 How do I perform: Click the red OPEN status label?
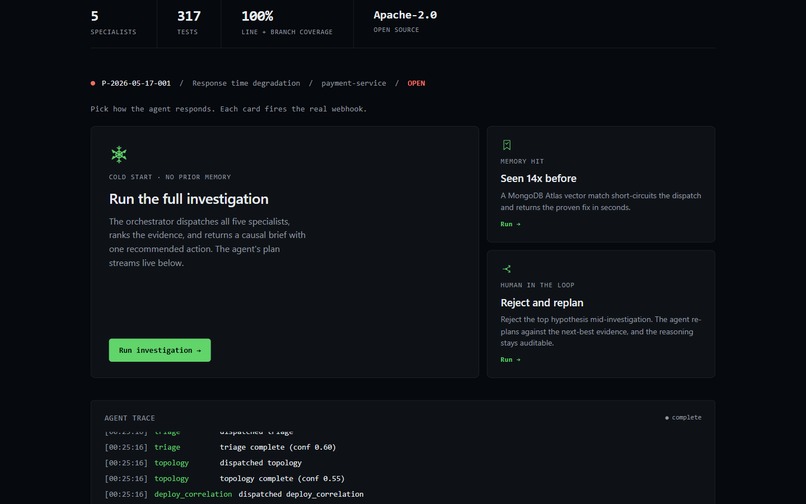416,83
